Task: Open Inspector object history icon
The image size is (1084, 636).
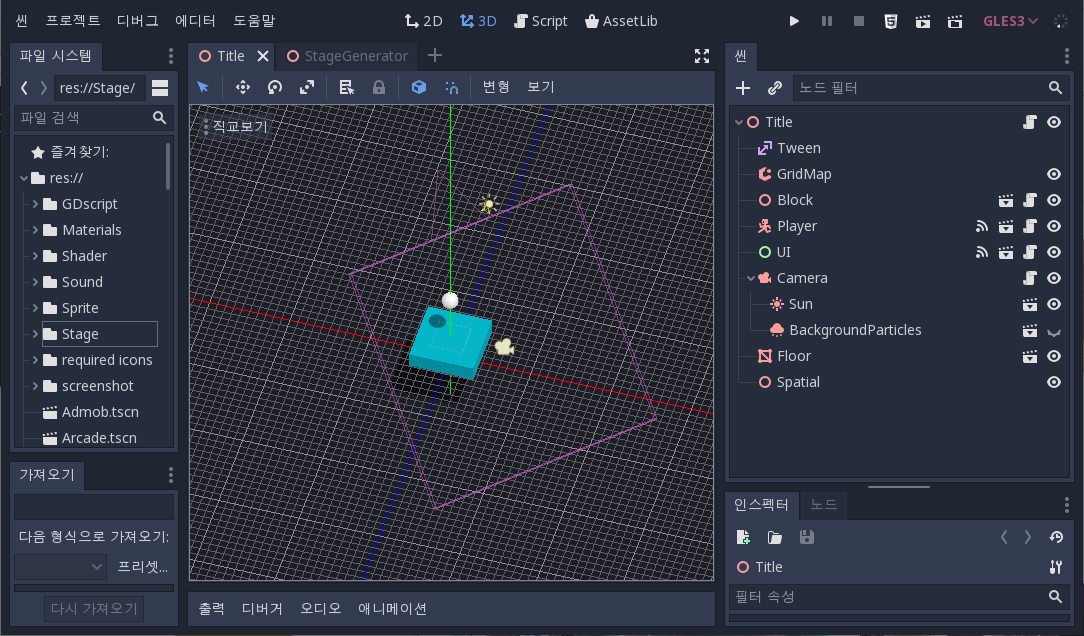Action: pos(1056,537)
